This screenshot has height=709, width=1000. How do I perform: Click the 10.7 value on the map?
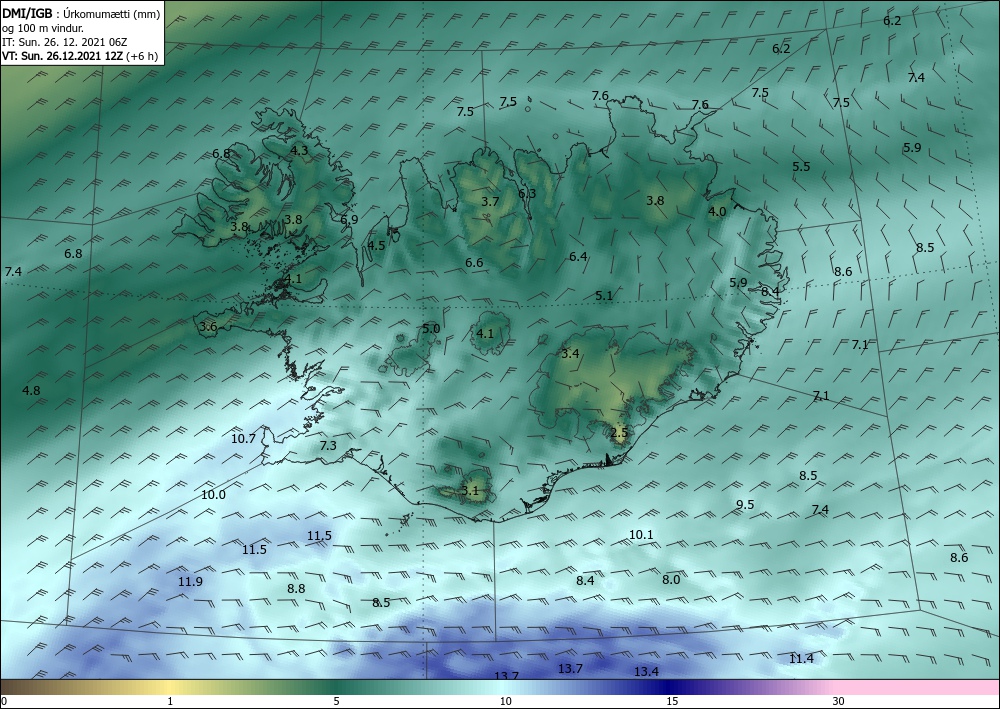click(243, 438)
